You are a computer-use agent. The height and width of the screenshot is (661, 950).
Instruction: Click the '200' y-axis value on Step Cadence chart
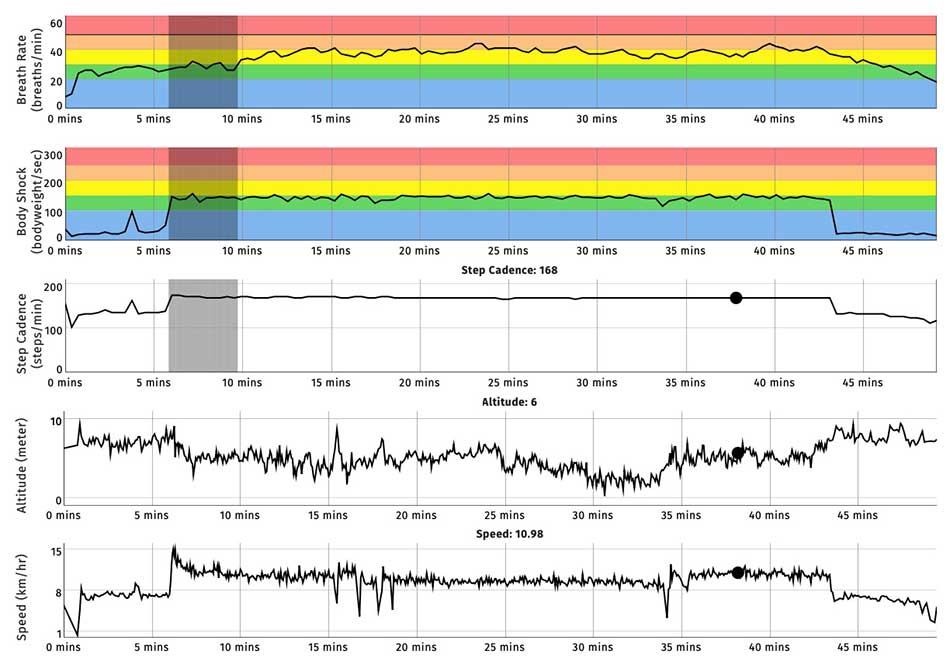pos(53,287)
